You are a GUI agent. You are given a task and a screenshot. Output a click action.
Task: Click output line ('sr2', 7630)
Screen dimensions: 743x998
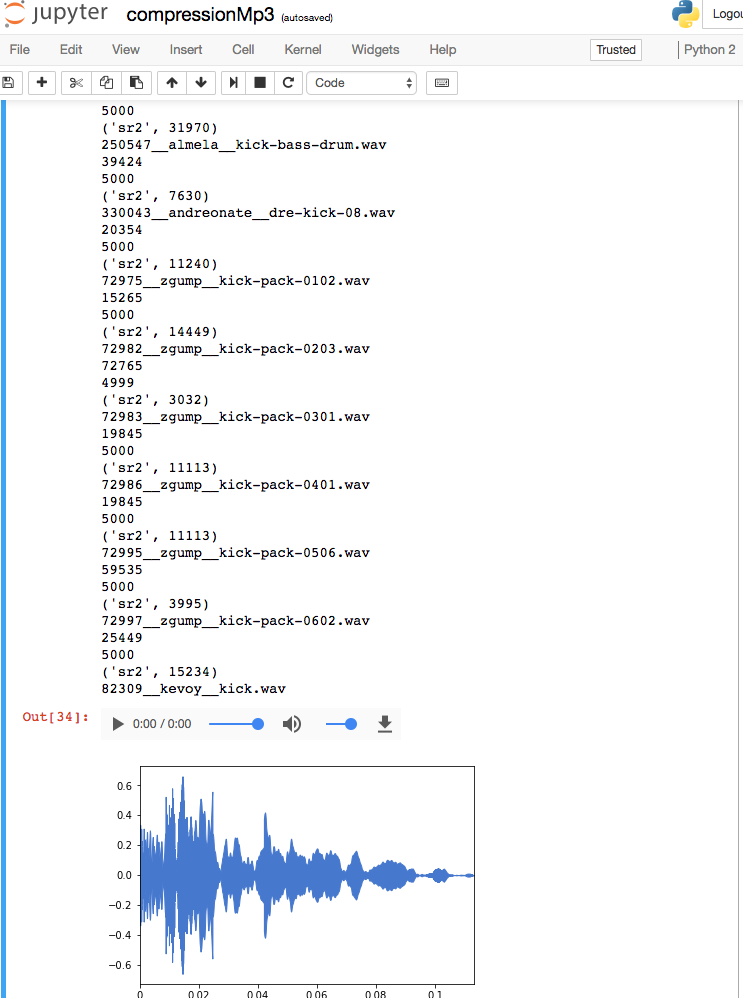pyautogui.click(x=155, y=196)
